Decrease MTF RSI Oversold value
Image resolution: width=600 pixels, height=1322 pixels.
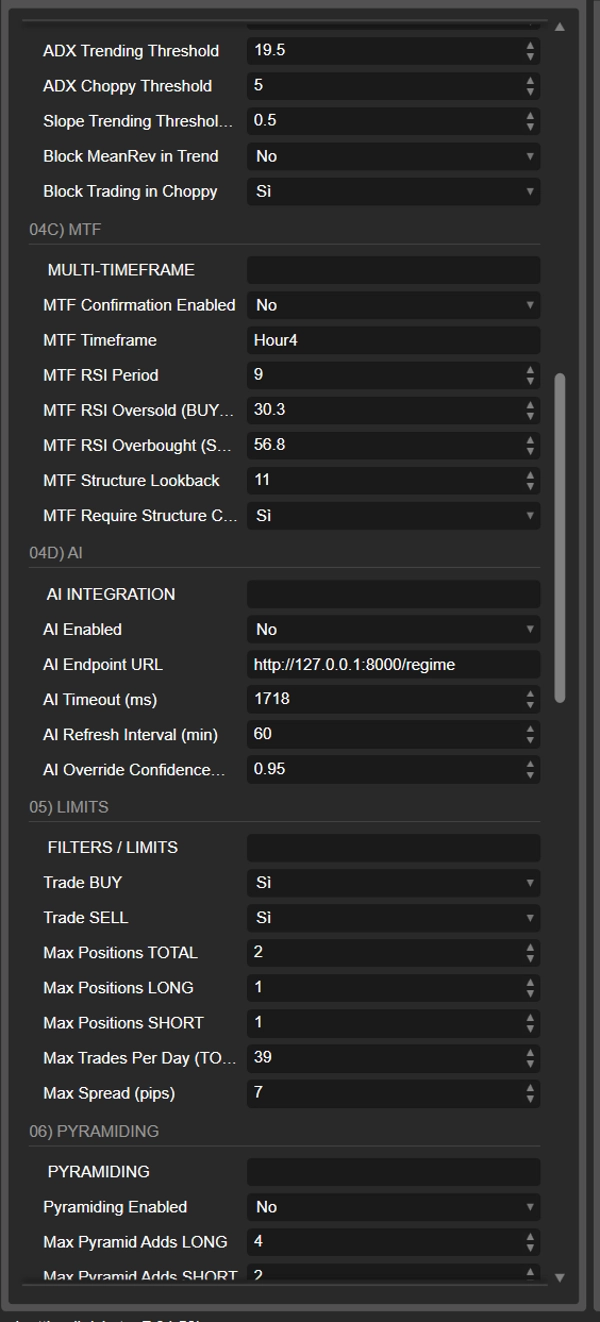pyautogui.click(x=530, y=416)
